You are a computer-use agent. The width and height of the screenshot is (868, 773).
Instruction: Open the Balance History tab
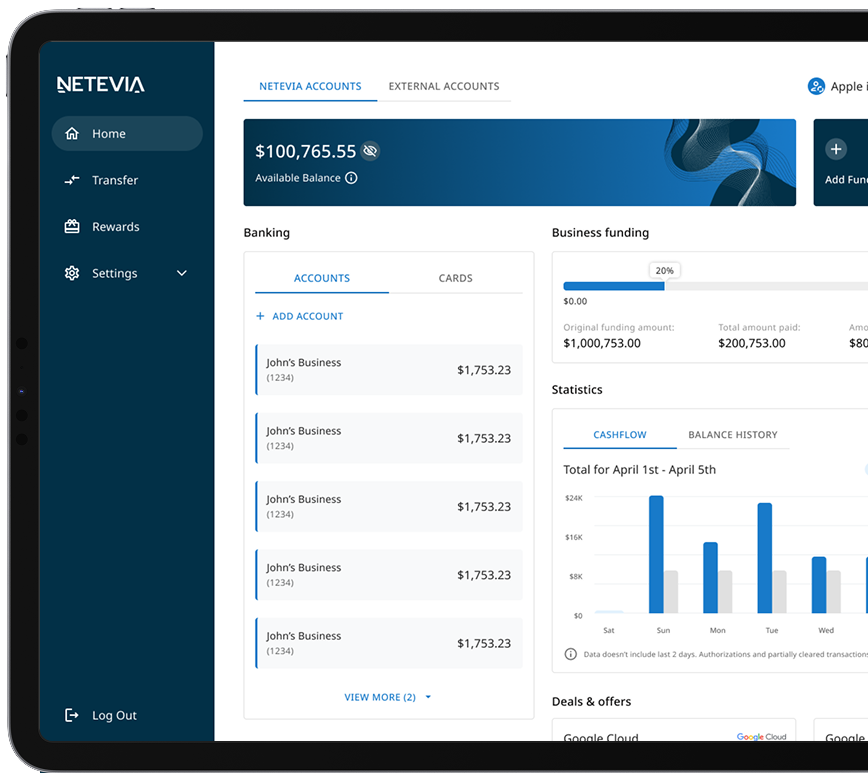(x=732, y=435)
